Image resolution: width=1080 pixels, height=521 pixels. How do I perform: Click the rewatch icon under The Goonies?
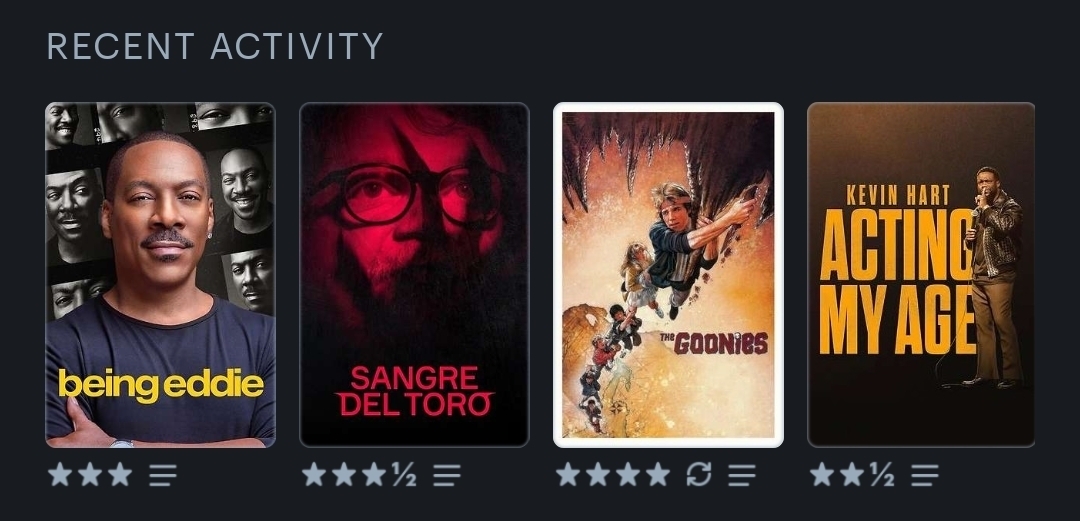[699, 474]
